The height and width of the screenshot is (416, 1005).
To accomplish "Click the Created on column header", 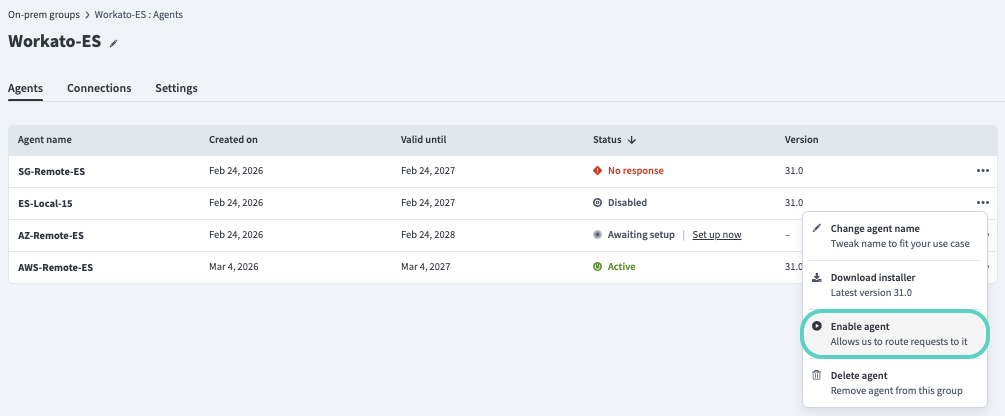I will click(x=233, y=140).
